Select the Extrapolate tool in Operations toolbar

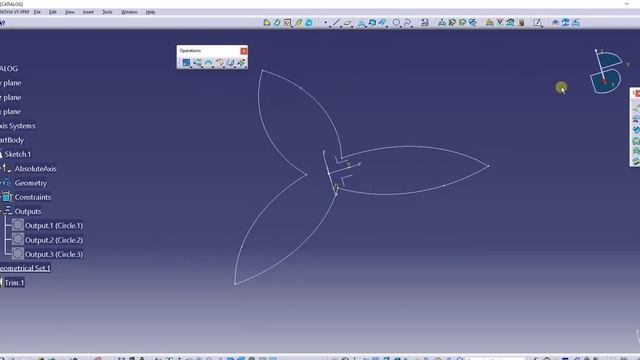coord(241,62)
